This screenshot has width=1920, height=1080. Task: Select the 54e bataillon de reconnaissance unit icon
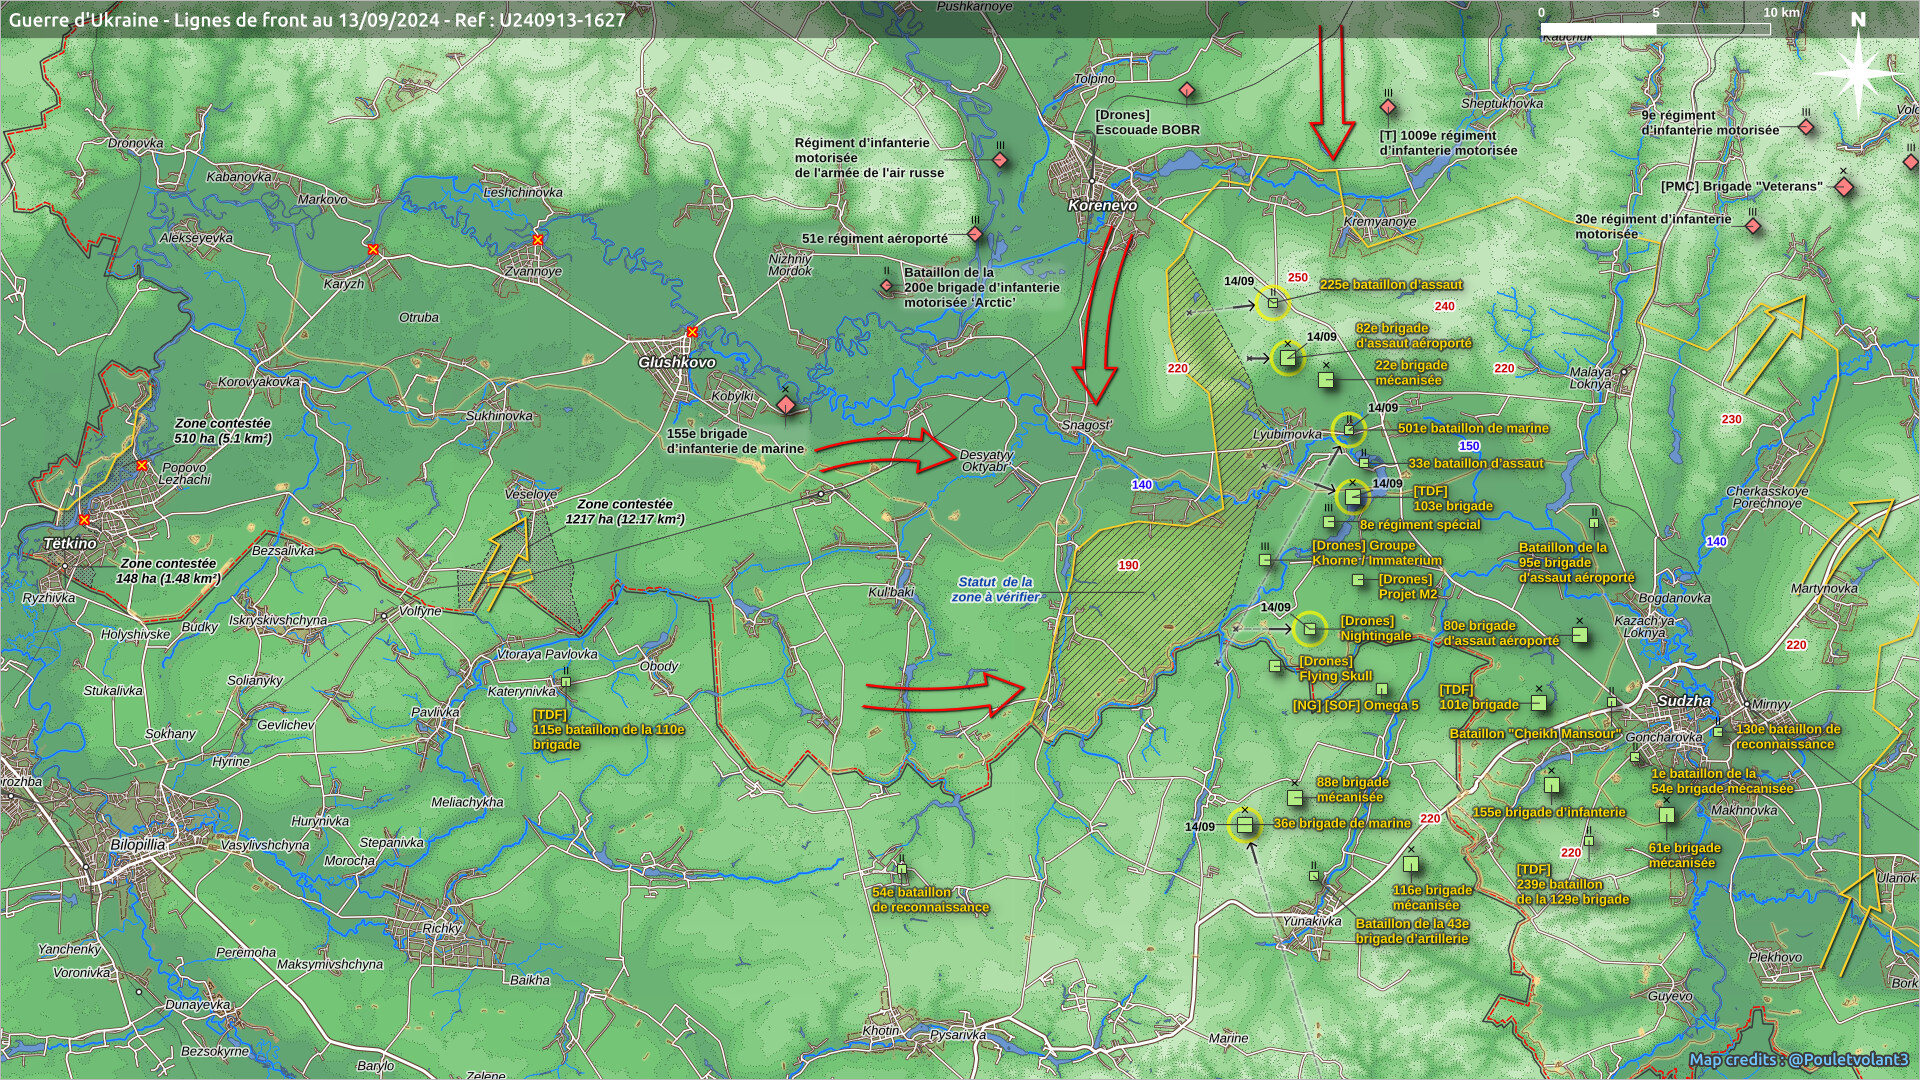(x=902, y=870)
